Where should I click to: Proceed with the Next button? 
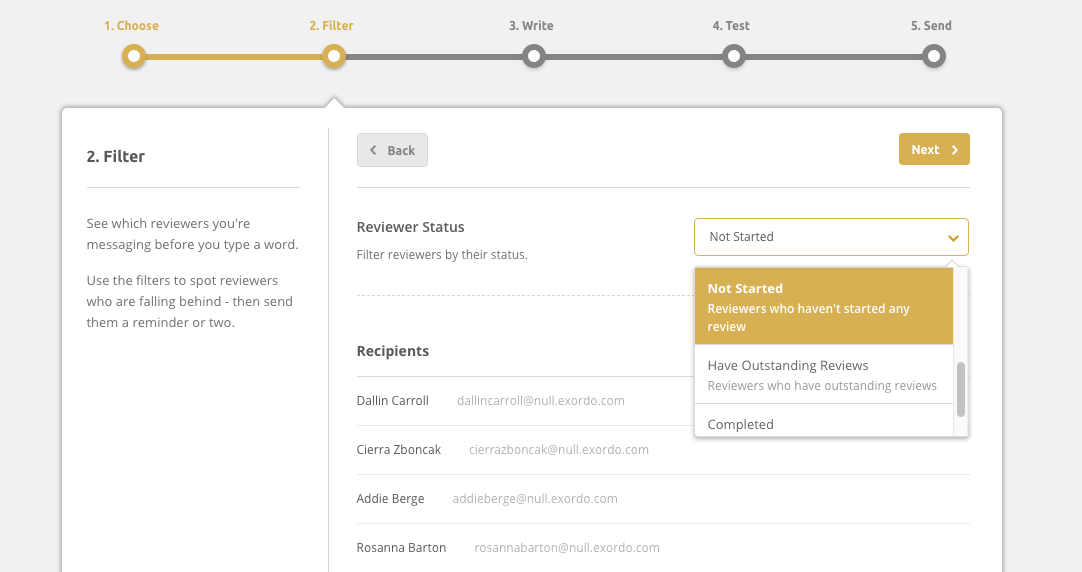(x=934, y=149)
